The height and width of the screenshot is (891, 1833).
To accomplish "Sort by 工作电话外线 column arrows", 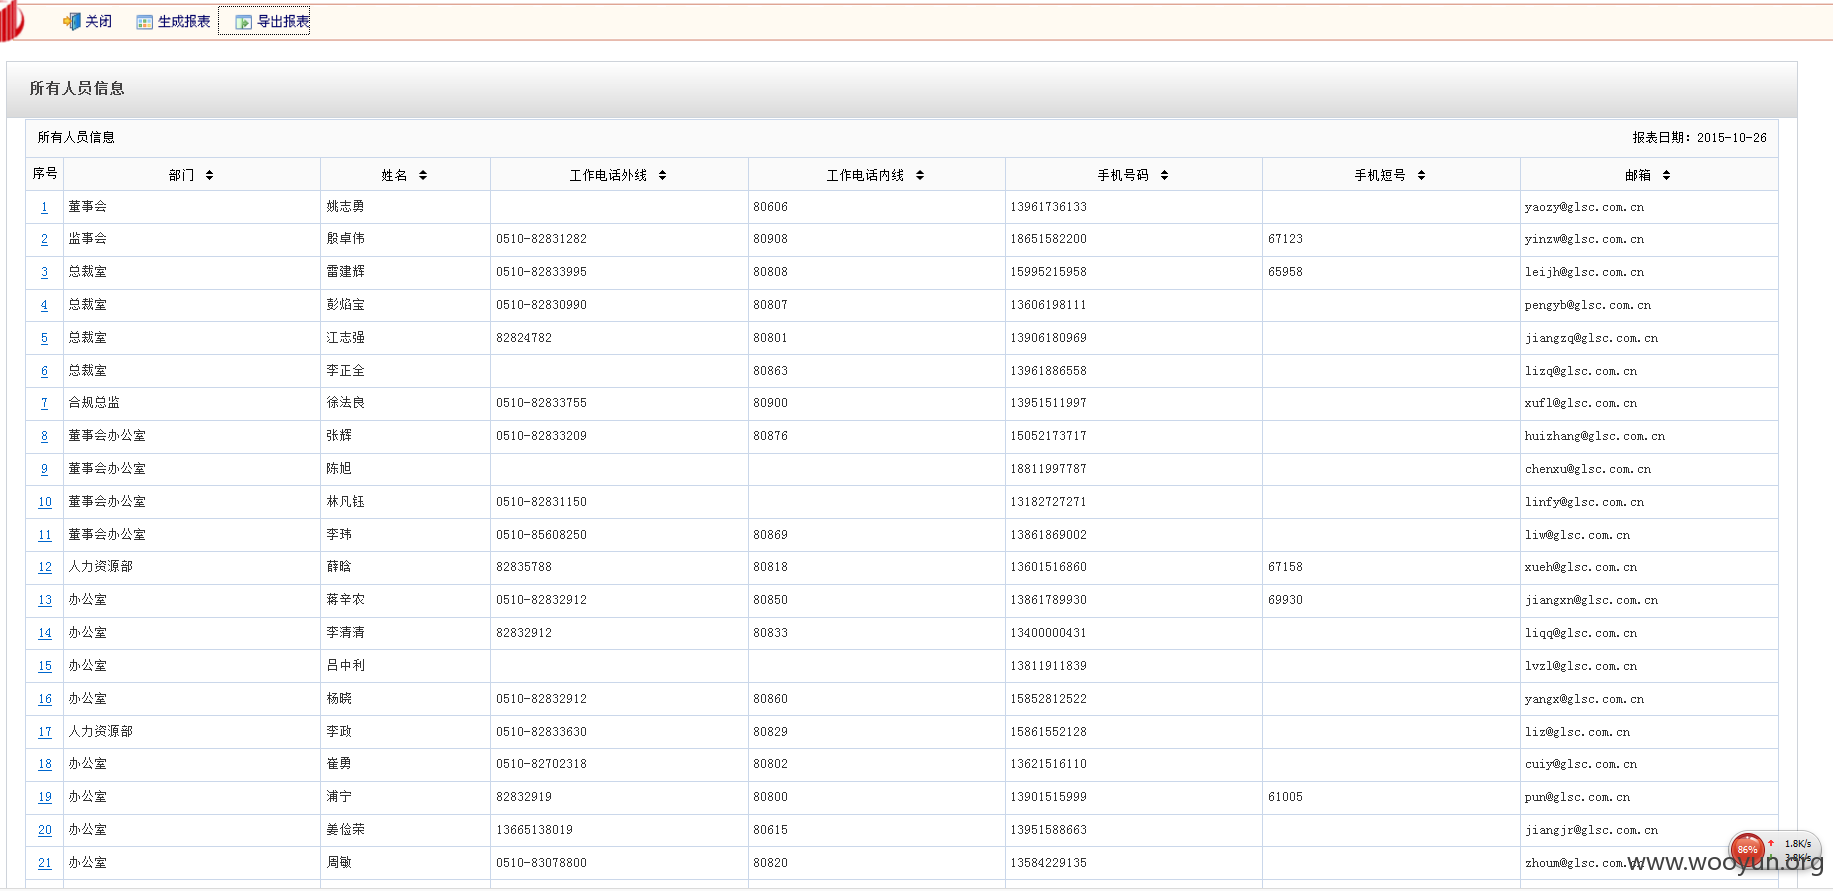I will click(x=662, y=175).
